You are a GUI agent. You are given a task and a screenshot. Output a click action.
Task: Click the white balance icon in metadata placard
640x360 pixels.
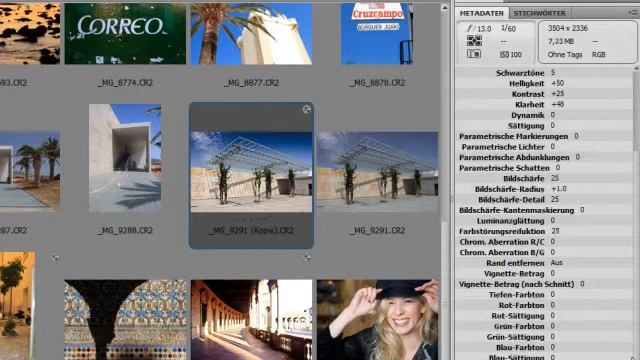click(474, 53)
